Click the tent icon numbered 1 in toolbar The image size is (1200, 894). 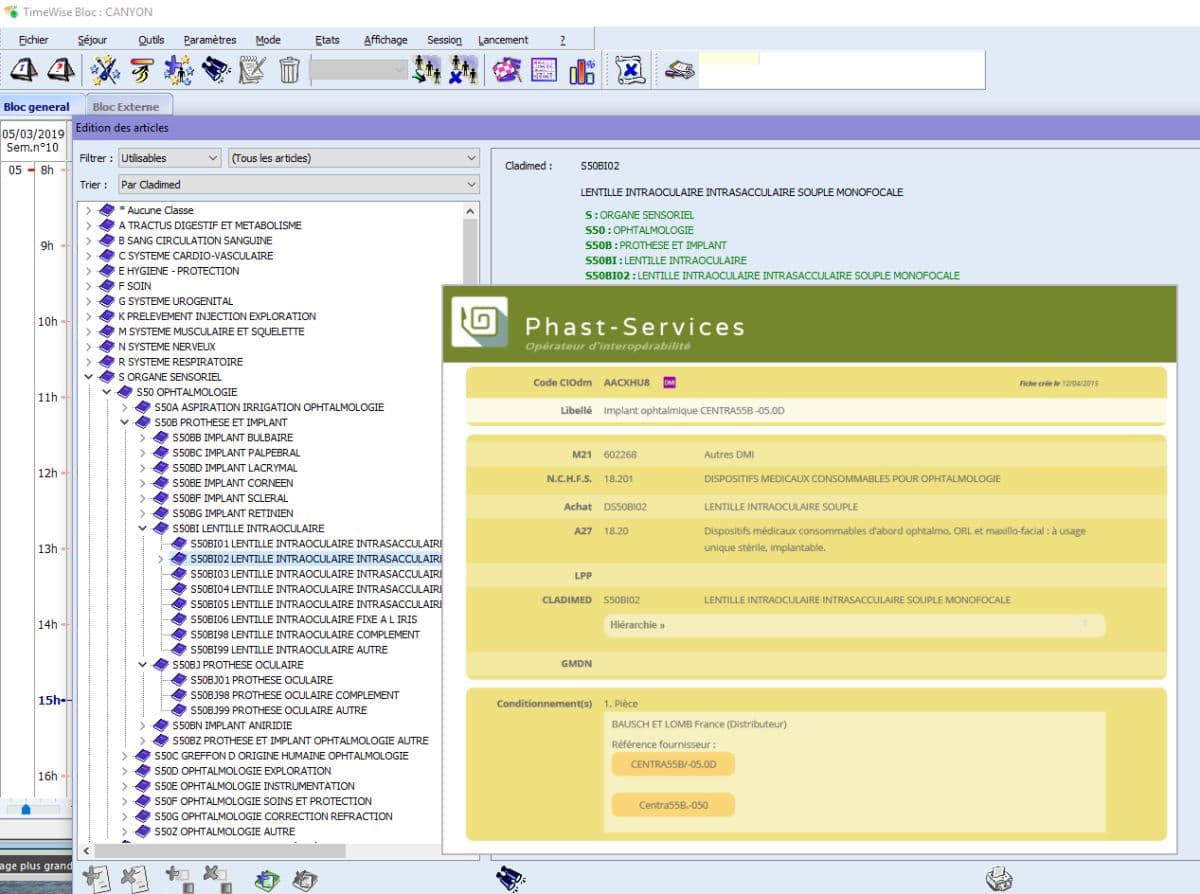pos(24,70)
